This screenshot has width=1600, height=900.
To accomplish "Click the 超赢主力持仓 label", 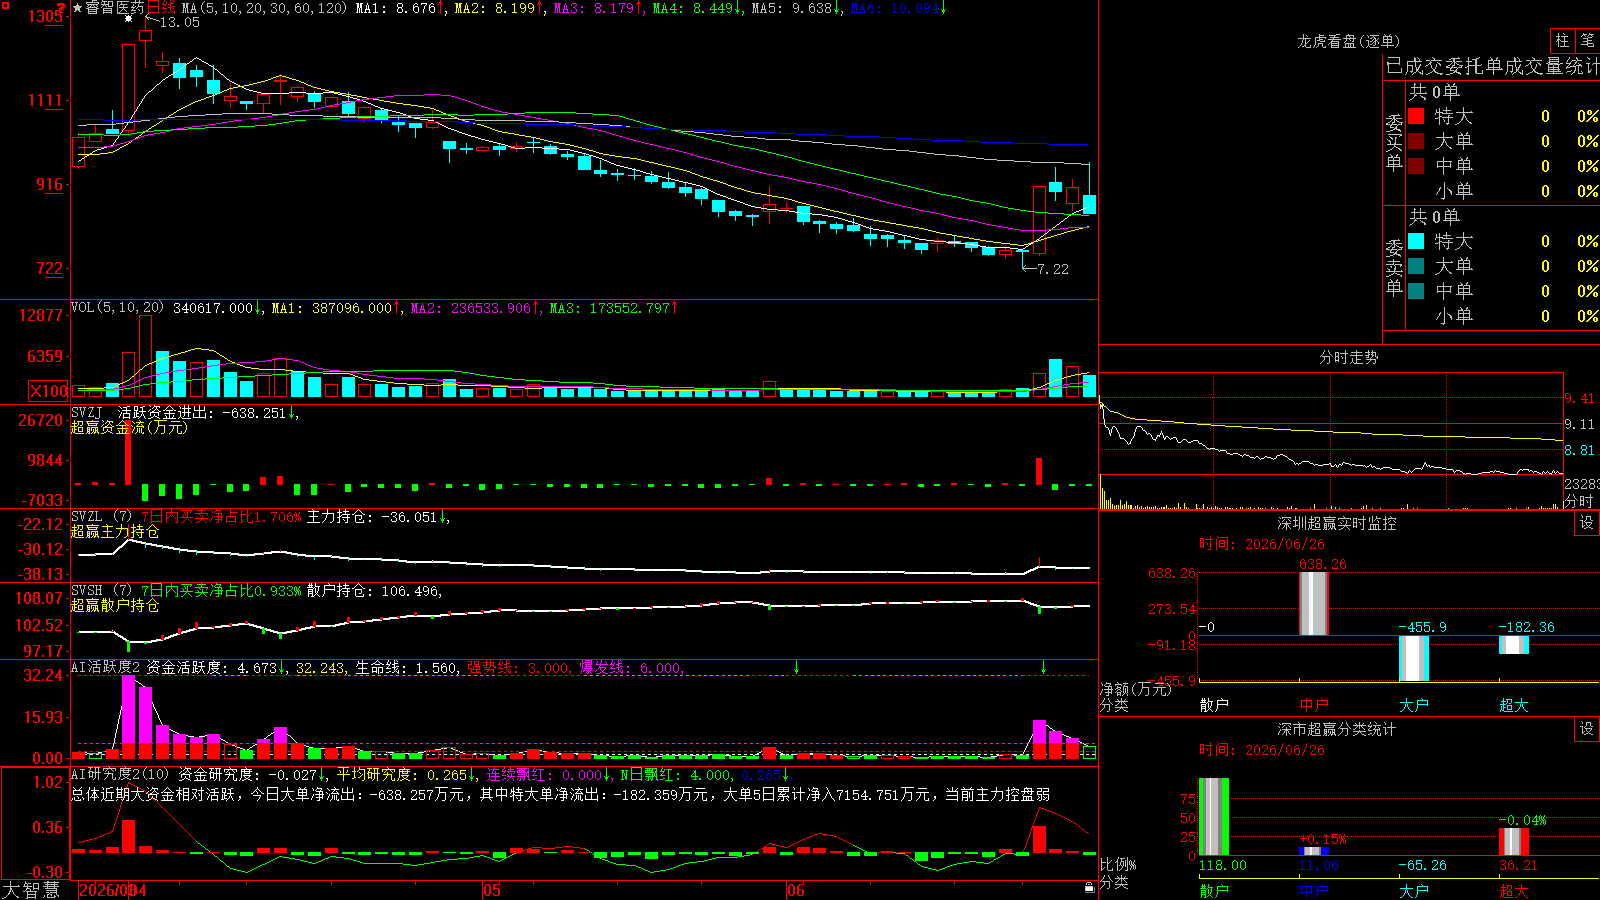I will tap(115, 531).
